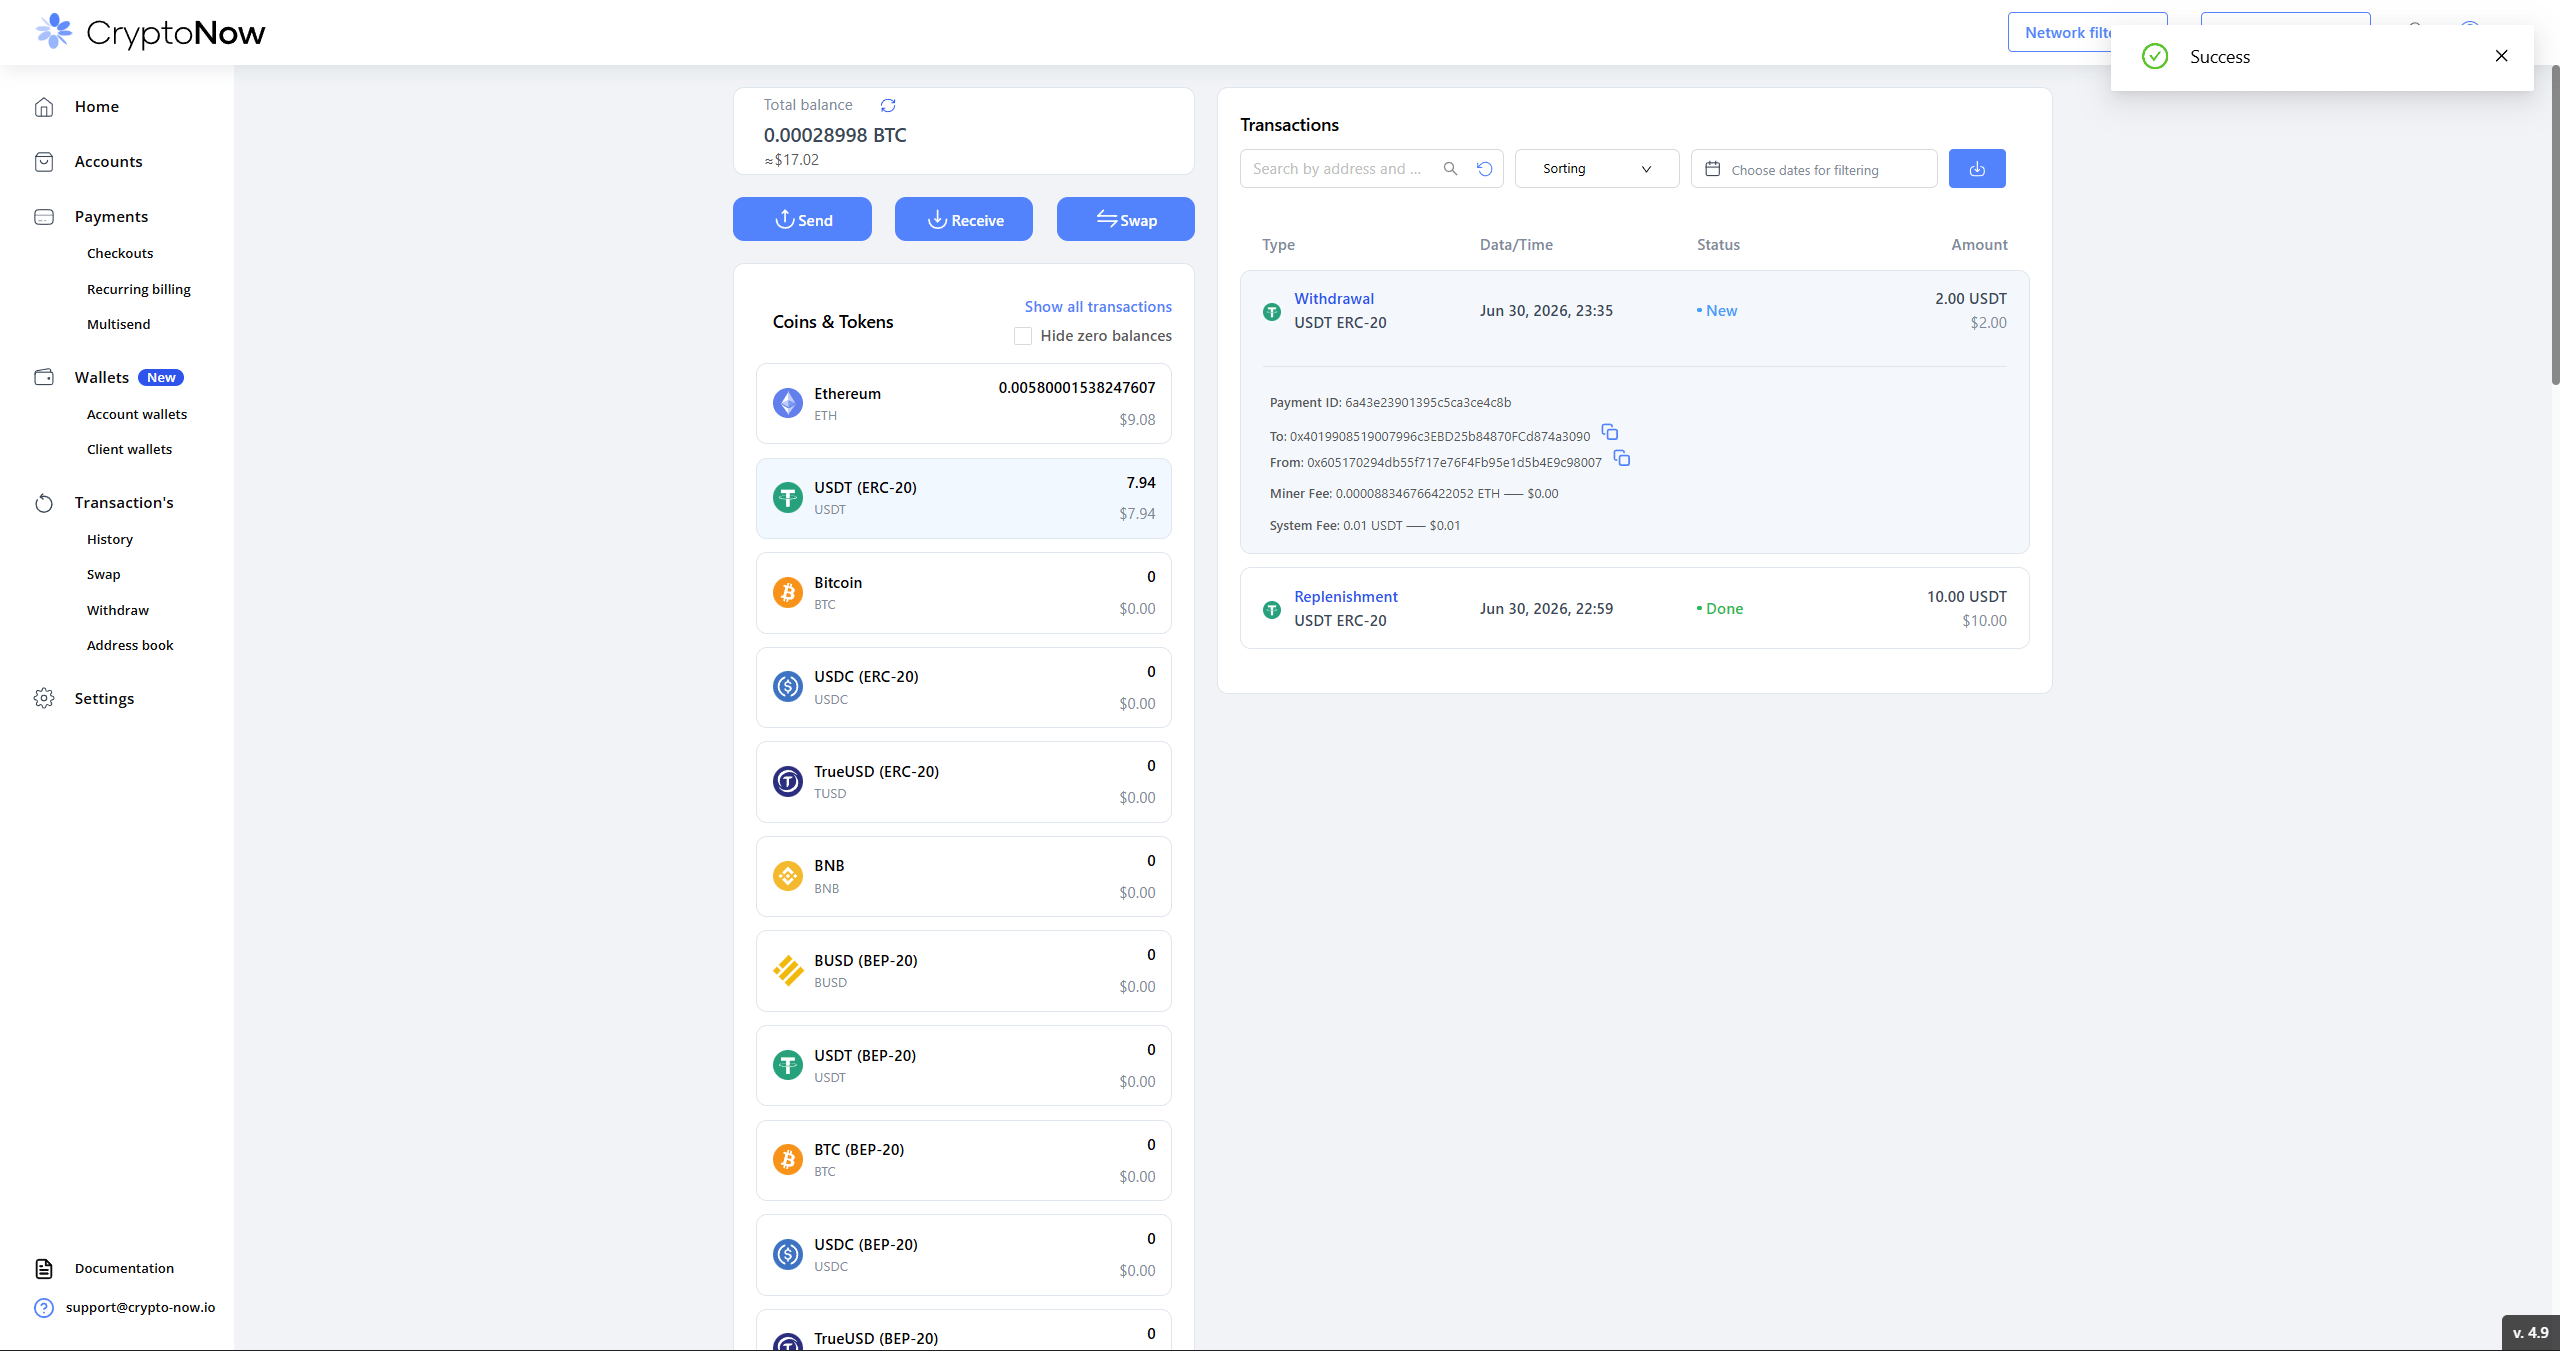Click the USDT (BEP-20) icon
Screen dimensions: 2560x1351
pos(788,1065)
